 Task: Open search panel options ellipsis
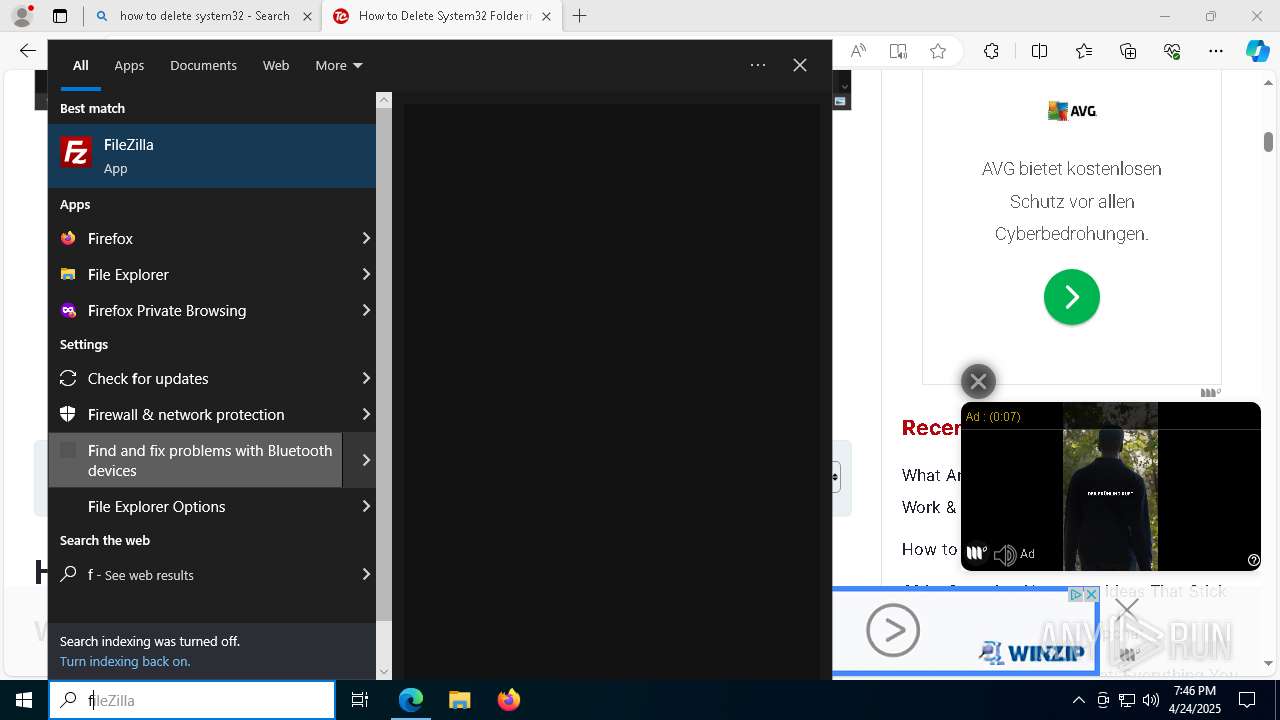[758, 65]
